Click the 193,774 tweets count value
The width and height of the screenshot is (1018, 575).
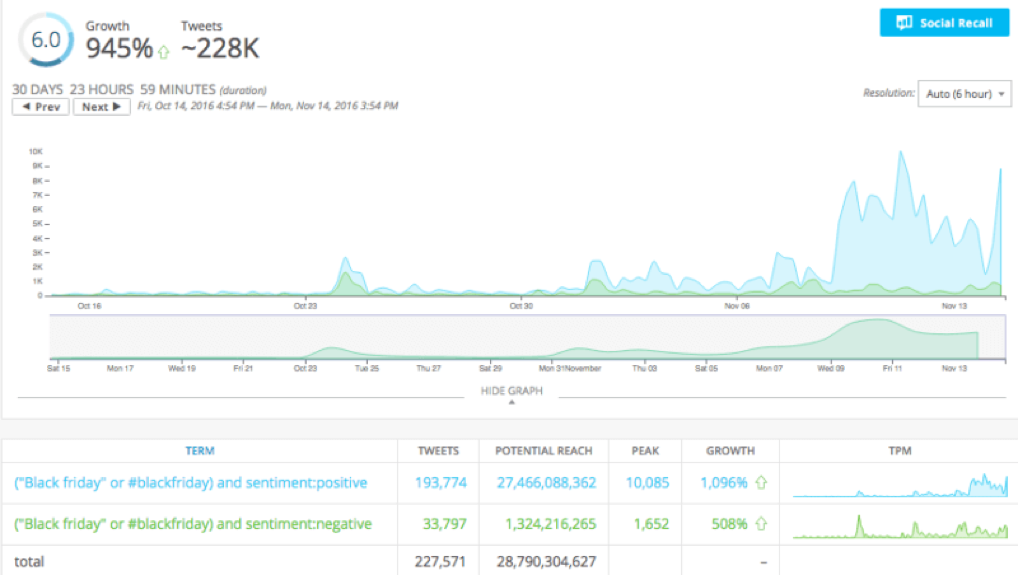(x=440, y=483)
